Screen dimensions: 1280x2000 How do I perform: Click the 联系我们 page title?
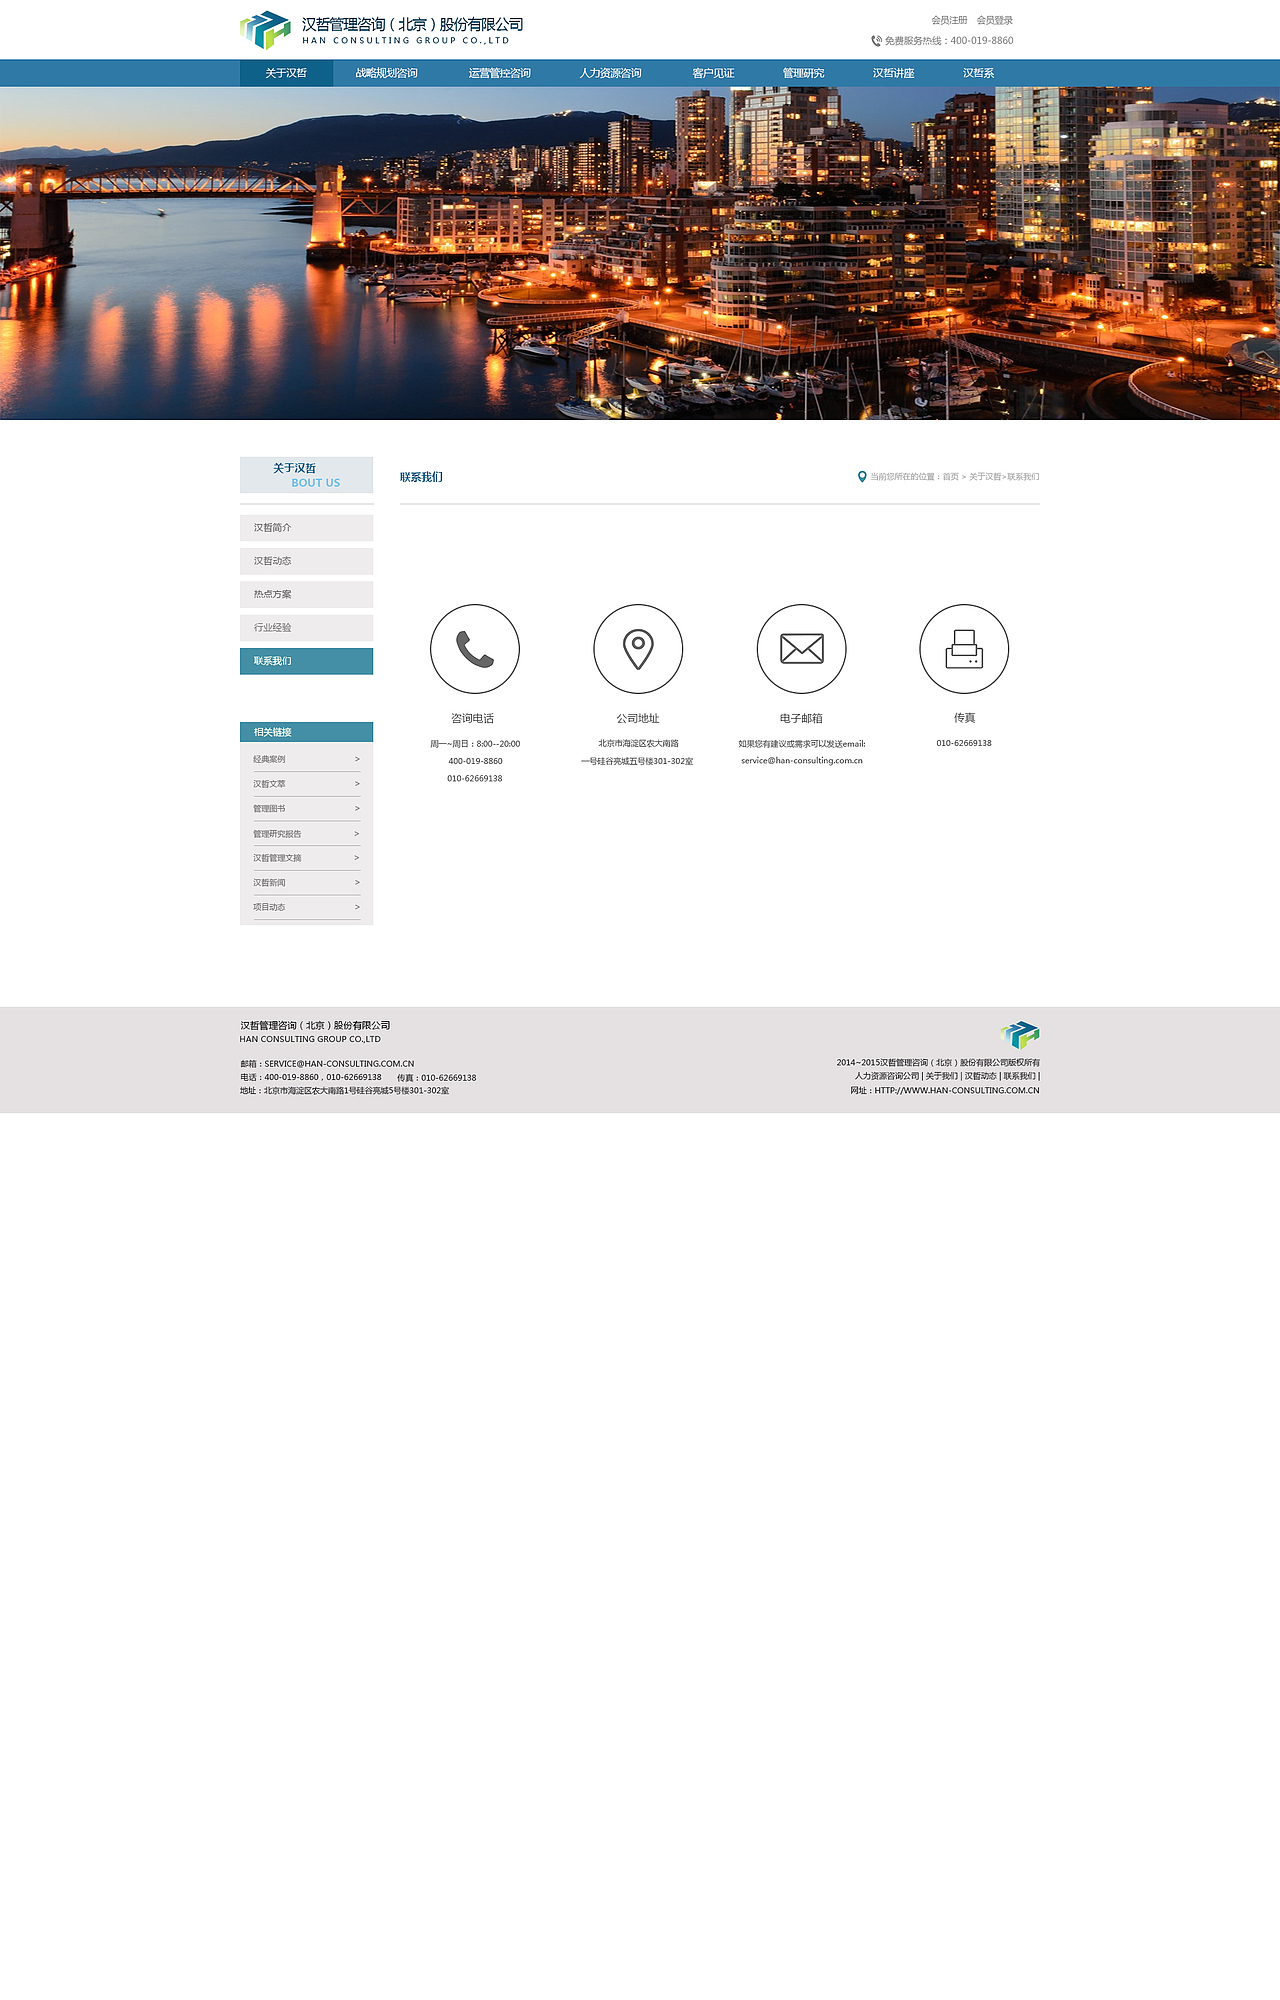tap(421, 477)
